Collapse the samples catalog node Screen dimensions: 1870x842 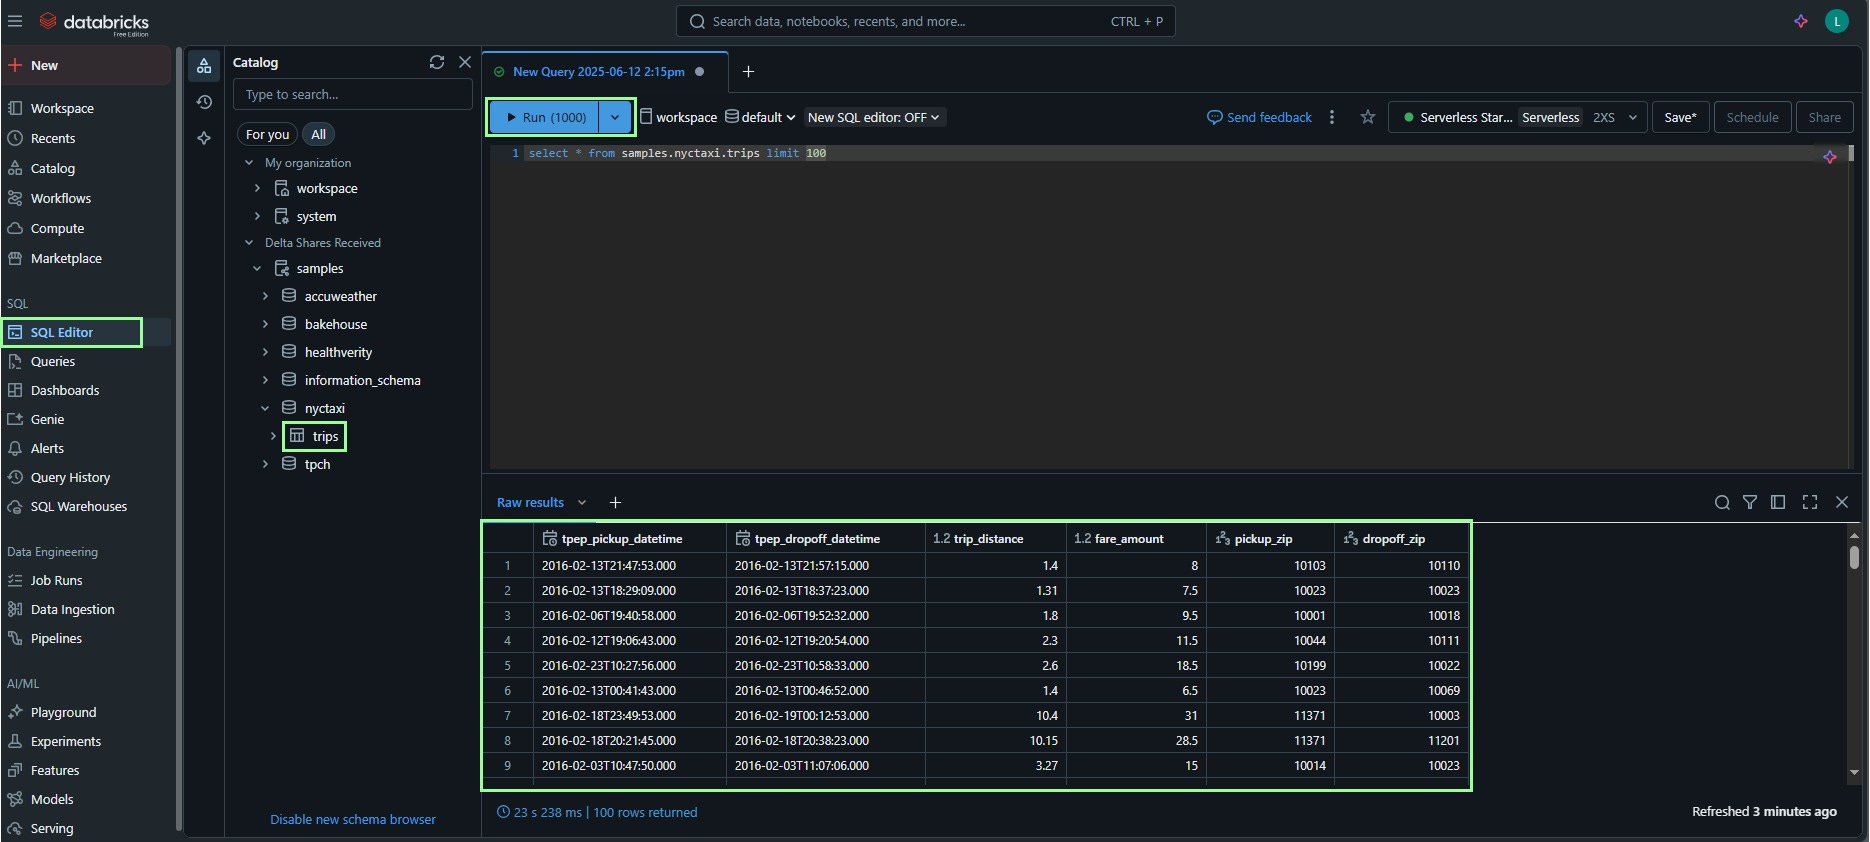pyautogui.click(x=257, y=268)
